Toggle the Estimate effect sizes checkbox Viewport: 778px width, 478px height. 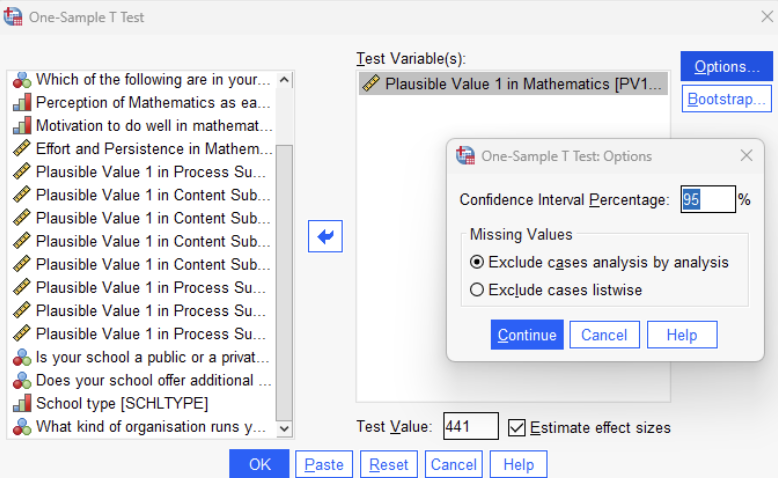coord(516,427)
